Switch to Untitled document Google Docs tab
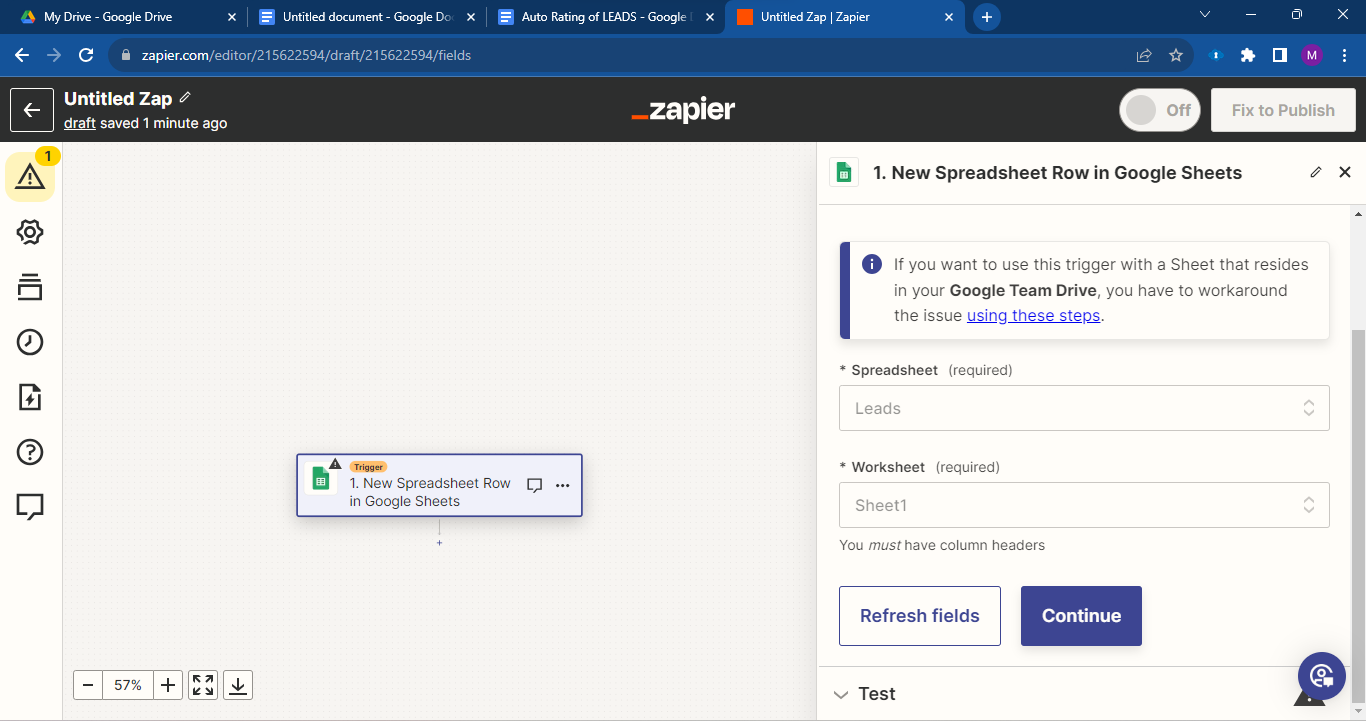 [366, 17]
